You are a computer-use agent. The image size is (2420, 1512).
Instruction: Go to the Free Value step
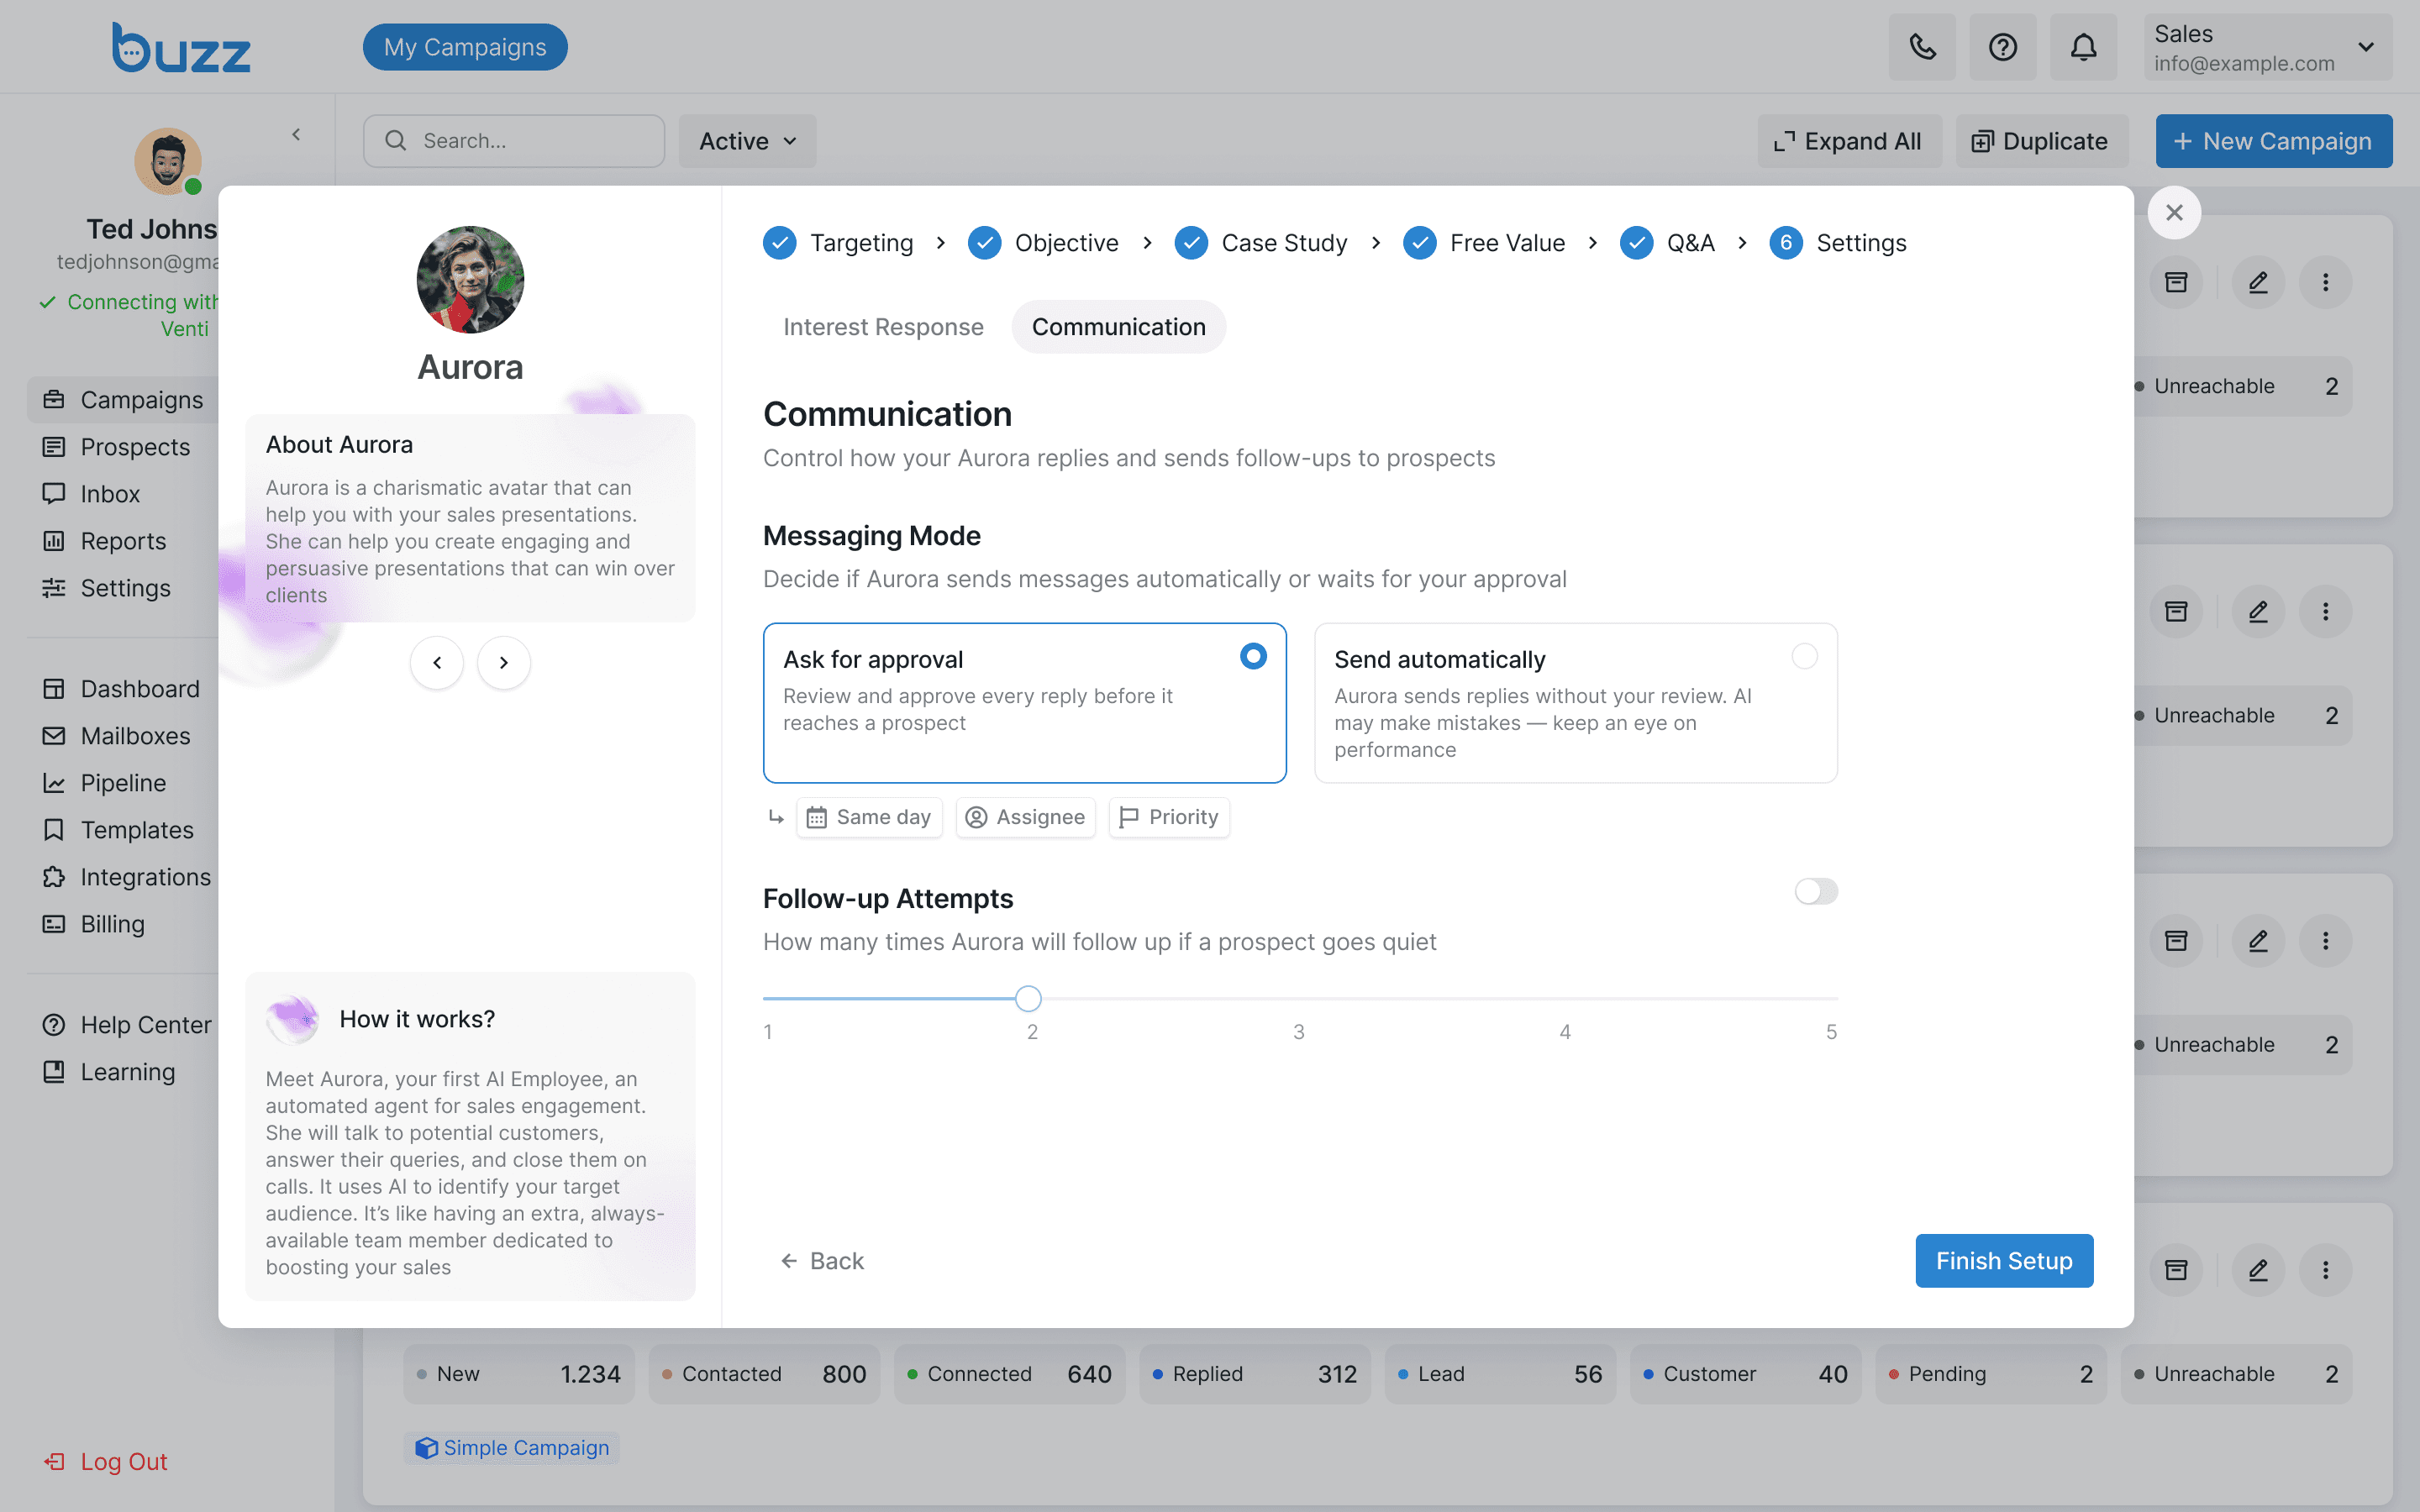click(x=1484, y=243)
